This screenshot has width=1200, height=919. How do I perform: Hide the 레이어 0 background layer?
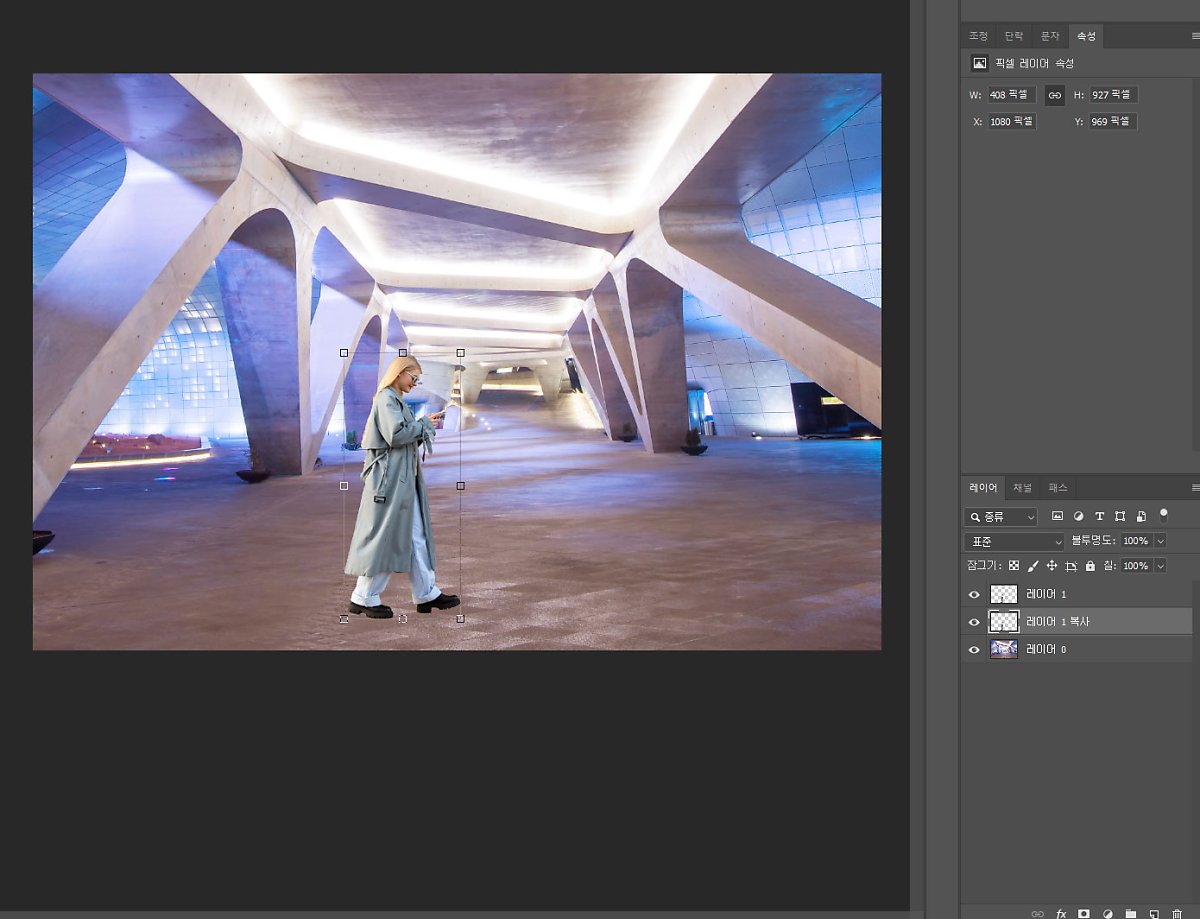[974, 649]
